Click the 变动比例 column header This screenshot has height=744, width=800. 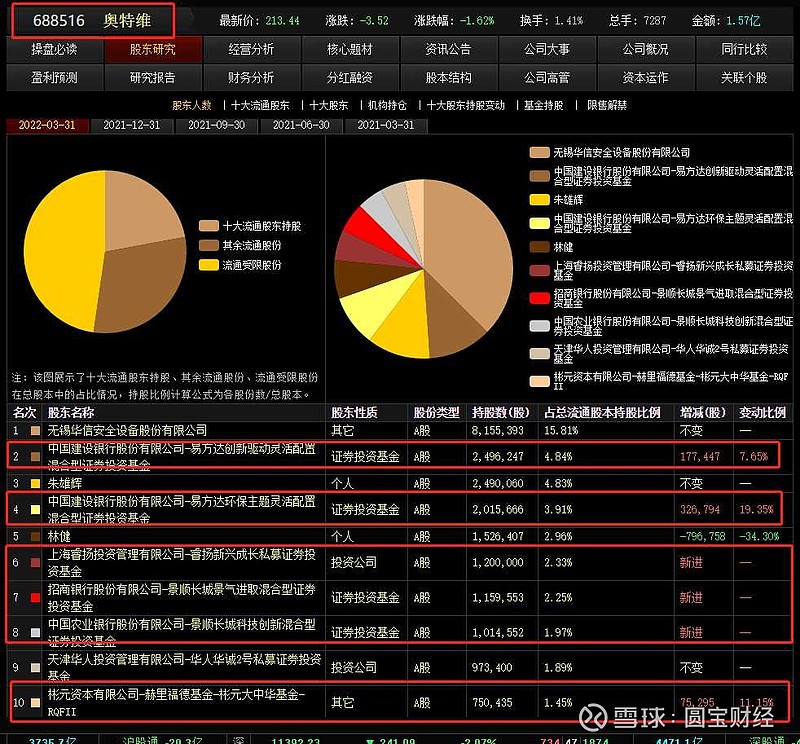762,412
